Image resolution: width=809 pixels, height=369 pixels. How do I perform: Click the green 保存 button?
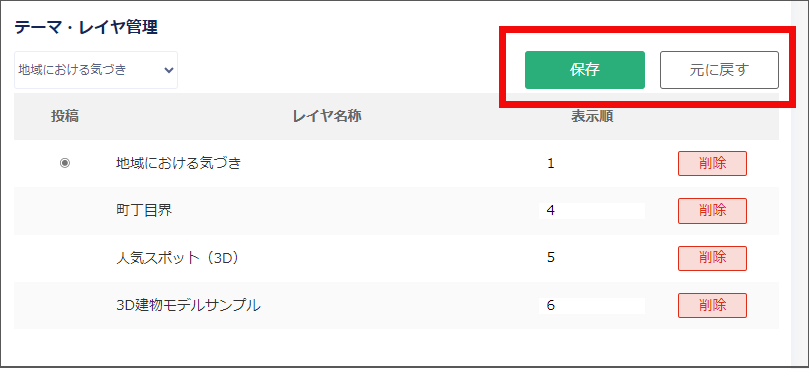pos(585,70)
